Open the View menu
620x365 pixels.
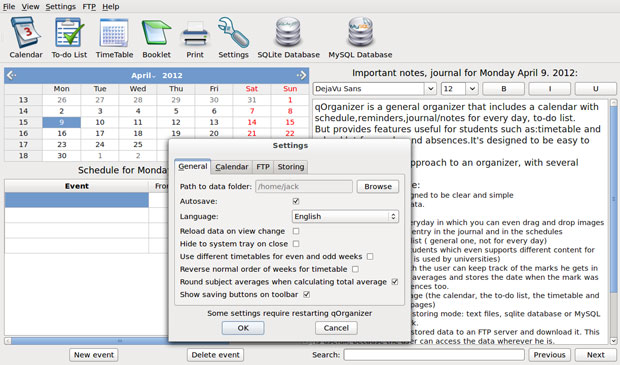(x=30, y=7)
